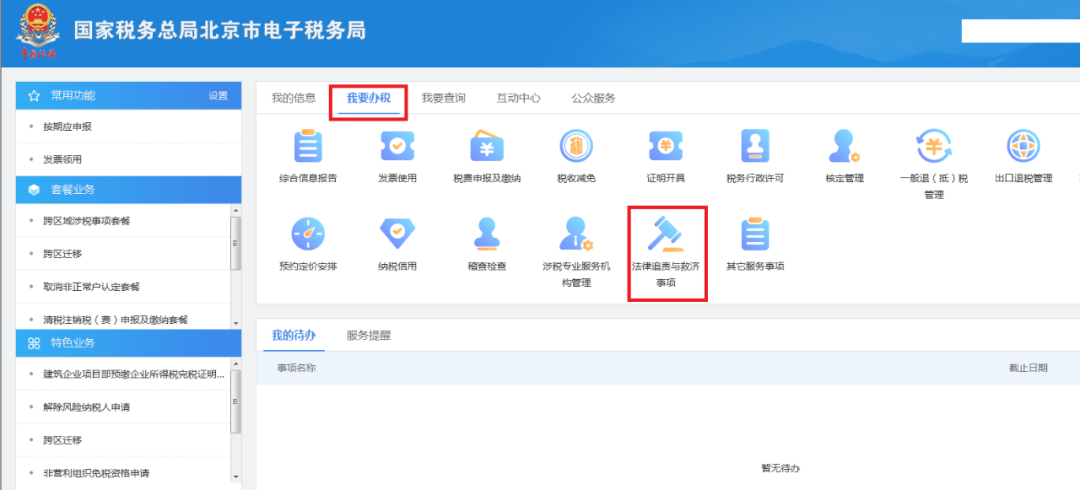The width and height of the screenshot is (1080, 490).
Task: Click the 暂无待办 empty message
Action: point(780,468)
